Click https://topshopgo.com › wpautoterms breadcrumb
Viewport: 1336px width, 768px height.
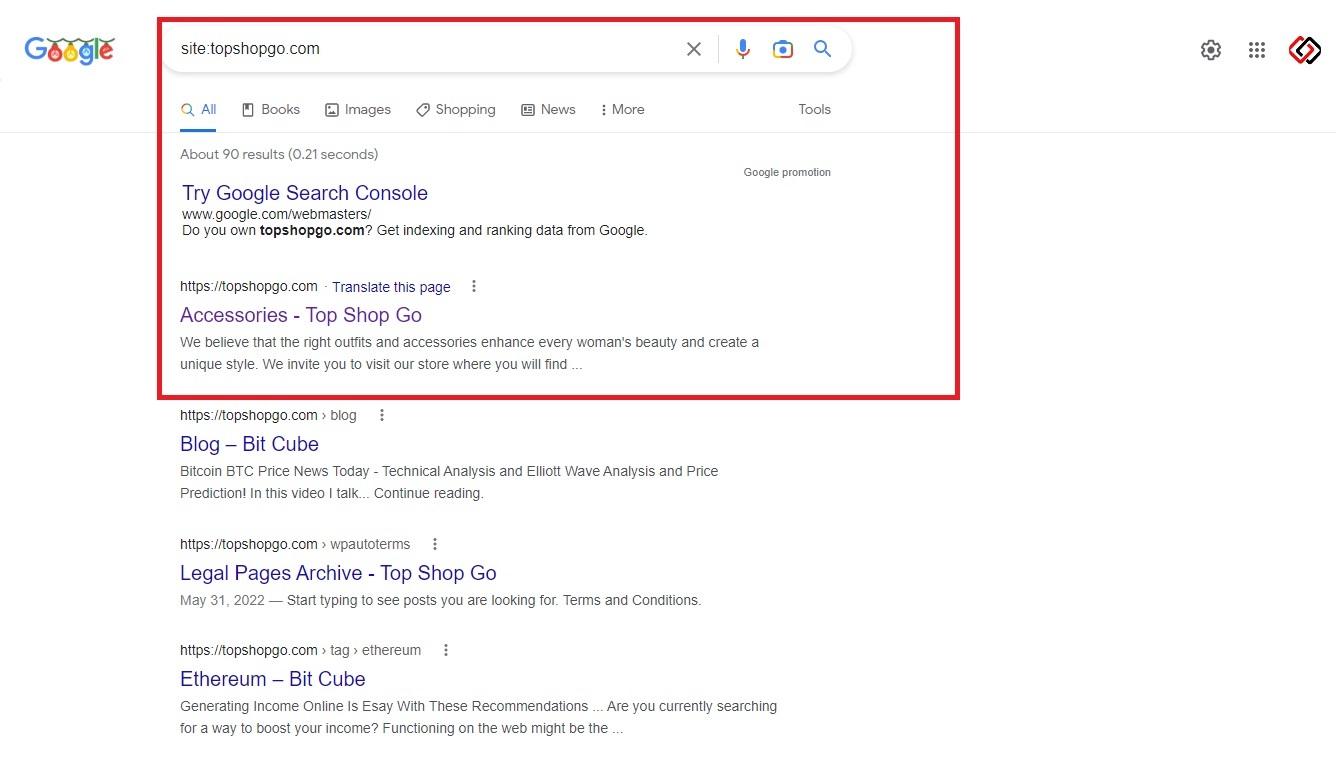coord(295,544)
